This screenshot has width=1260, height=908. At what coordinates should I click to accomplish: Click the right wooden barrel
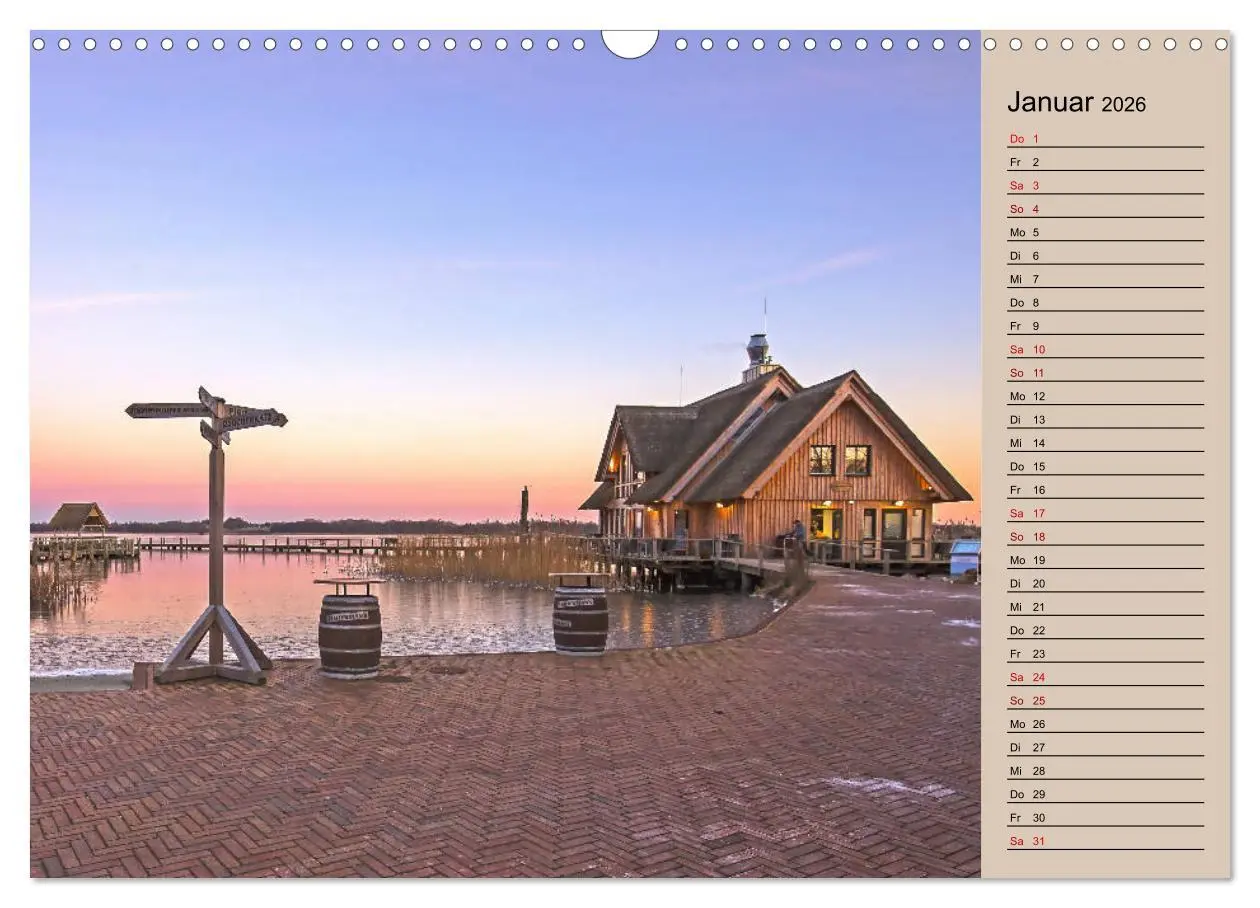click(x=578, y=618)
